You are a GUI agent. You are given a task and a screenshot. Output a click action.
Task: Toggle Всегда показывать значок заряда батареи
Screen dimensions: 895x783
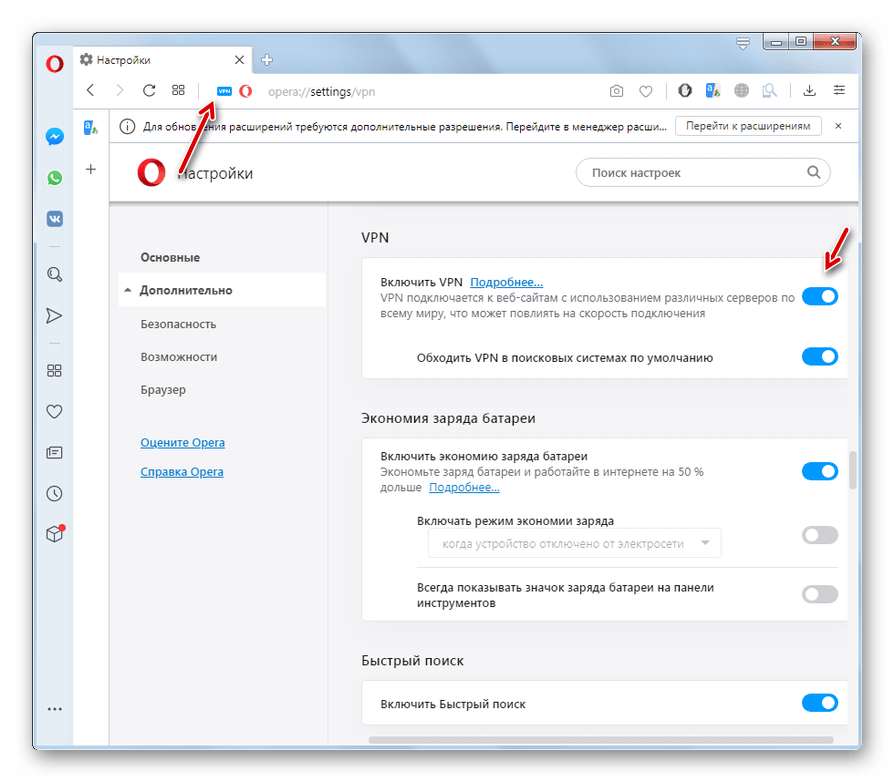pos(820,595)
